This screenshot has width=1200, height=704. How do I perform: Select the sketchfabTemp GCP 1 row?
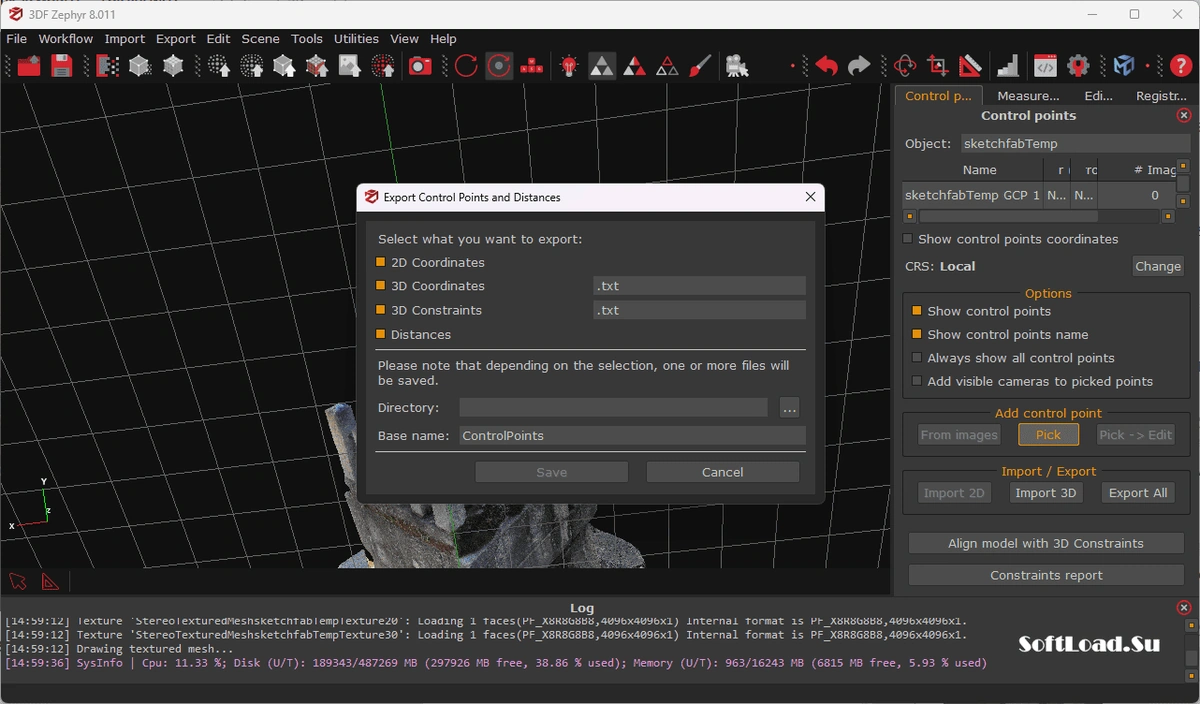click(x=1037, y=196)
